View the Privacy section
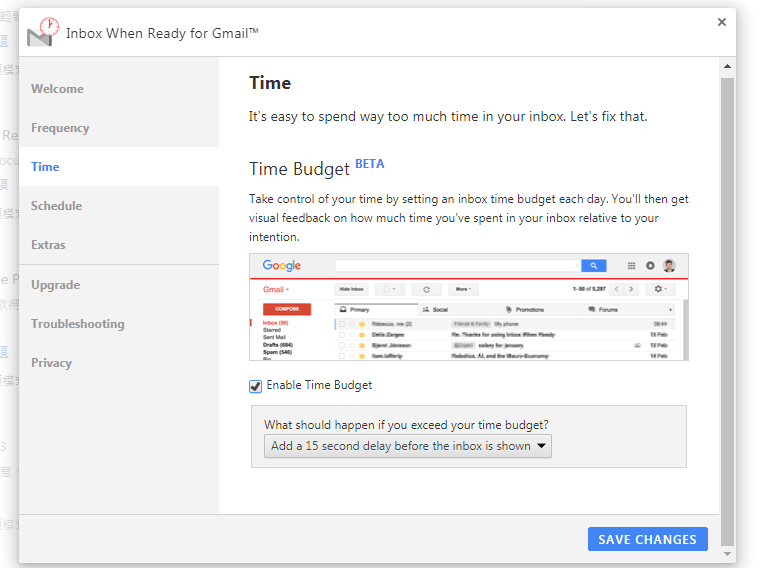Viewport: 765px width, 568px height. [51, 363]
